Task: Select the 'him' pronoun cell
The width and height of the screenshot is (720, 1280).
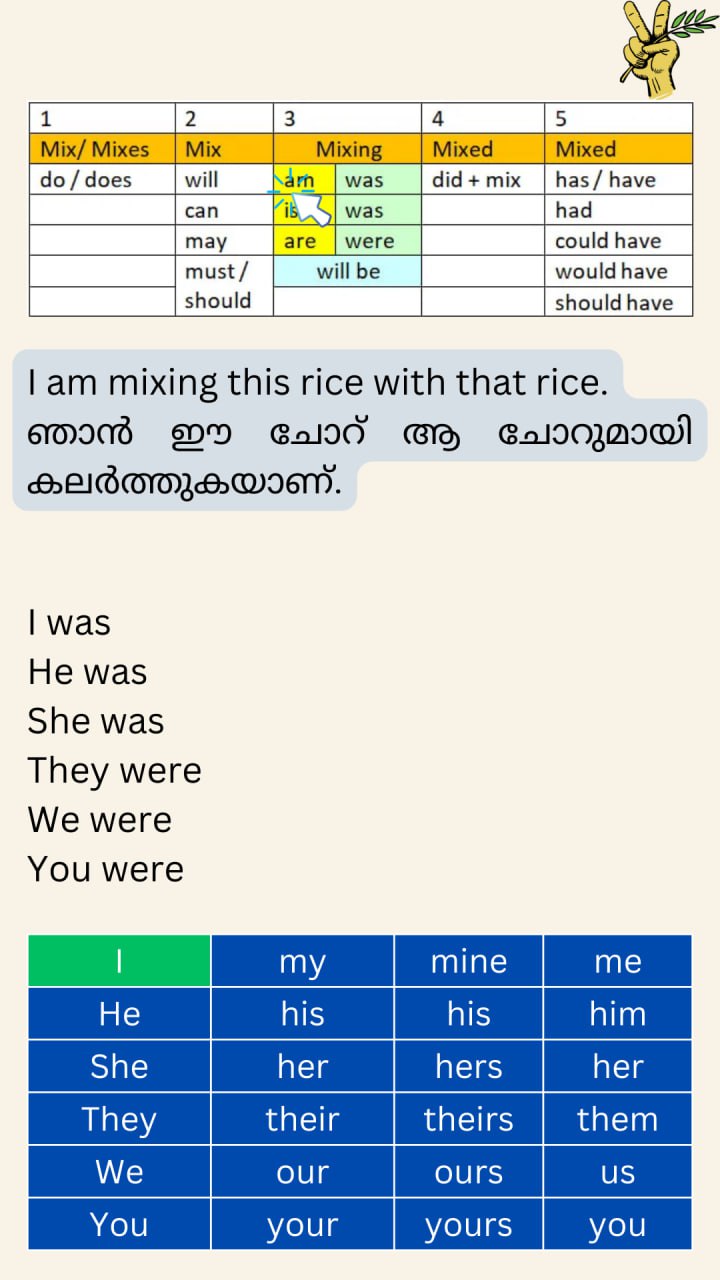Action: pos(617,1014)
